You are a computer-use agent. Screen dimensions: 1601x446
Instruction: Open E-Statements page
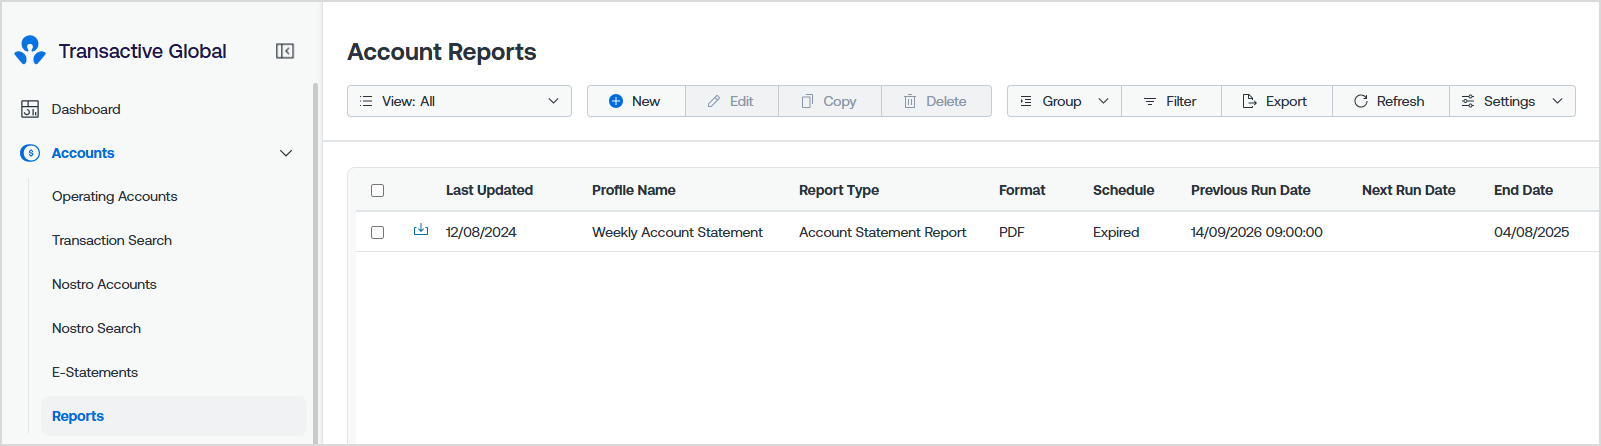click(95, 372)
